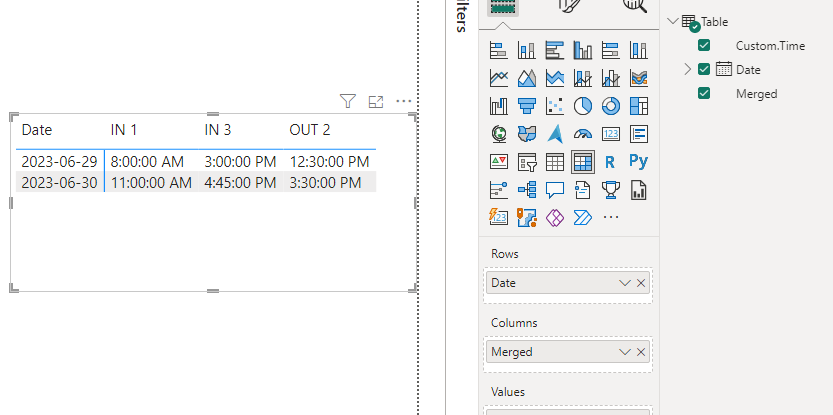Open the Merged field dropdown in Columns
This screenshot has height=415, width=833.
625,352
